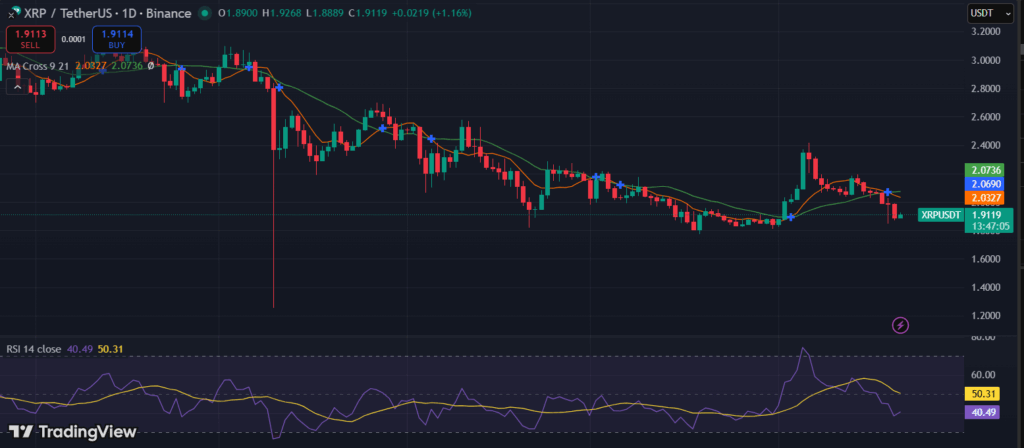This screenshot has height=448, width=1024.
Task: Click the orange 2.0327 MA value in legend
Action: pyautogui.click(x=91, y=65)
